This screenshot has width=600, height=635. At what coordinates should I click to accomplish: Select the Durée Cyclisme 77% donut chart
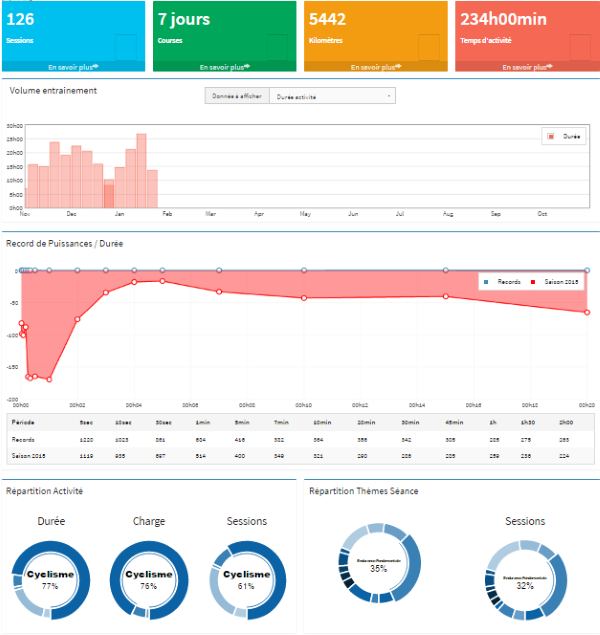pos(51,580)
